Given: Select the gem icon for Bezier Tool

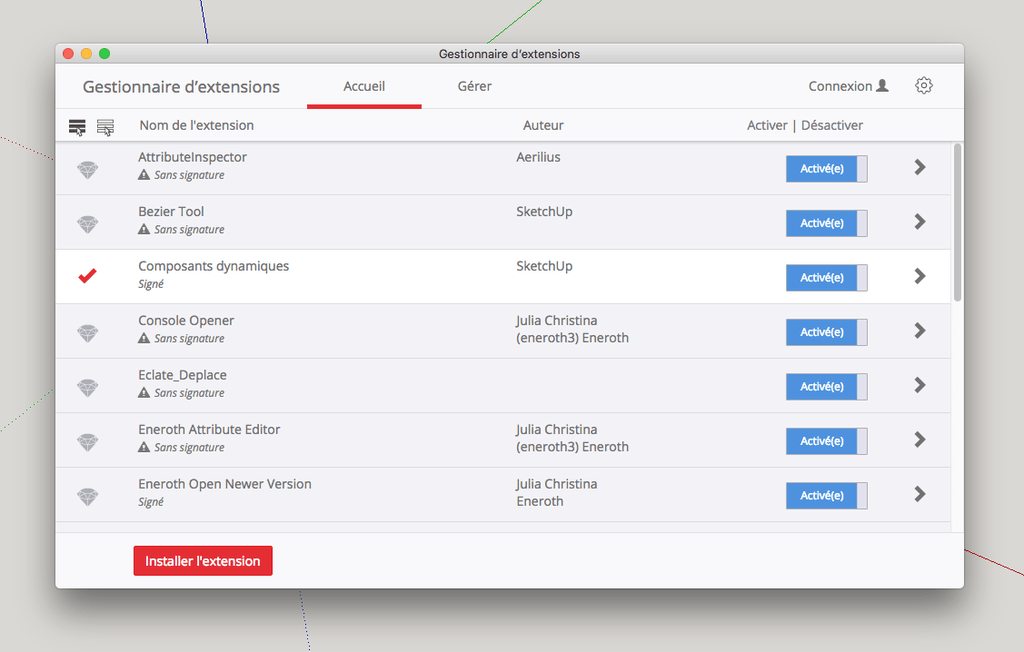Looking at the screenshot, I should 88,224.
